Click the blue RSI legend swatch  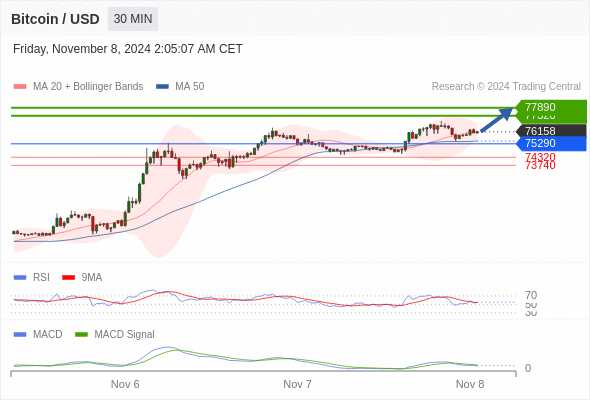(x=20, y=278)
